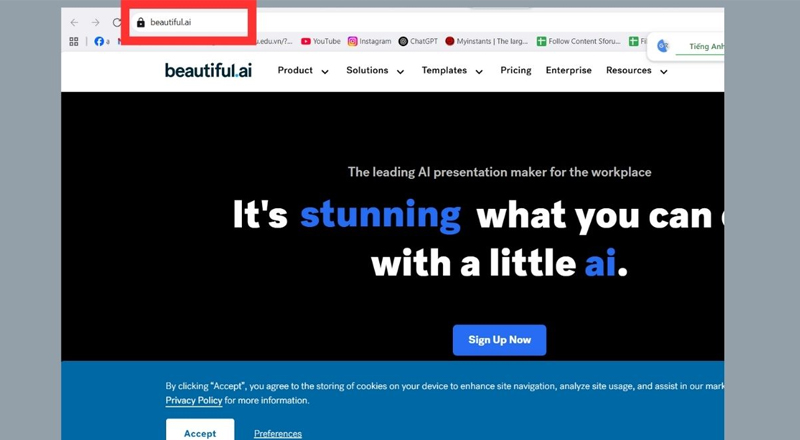800x440 pixels.
Task: Select the Tiếng Anh translate tab
Action: 706,46
